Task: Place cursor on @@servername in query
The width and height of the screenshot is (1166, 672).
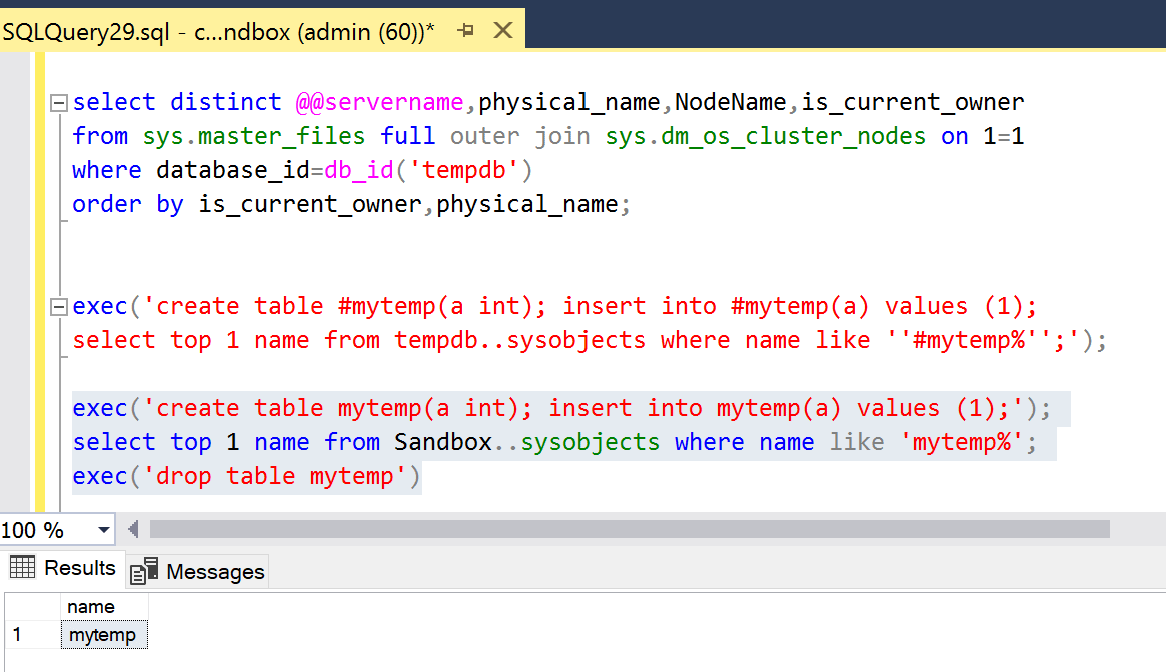Action: (379, 102)
